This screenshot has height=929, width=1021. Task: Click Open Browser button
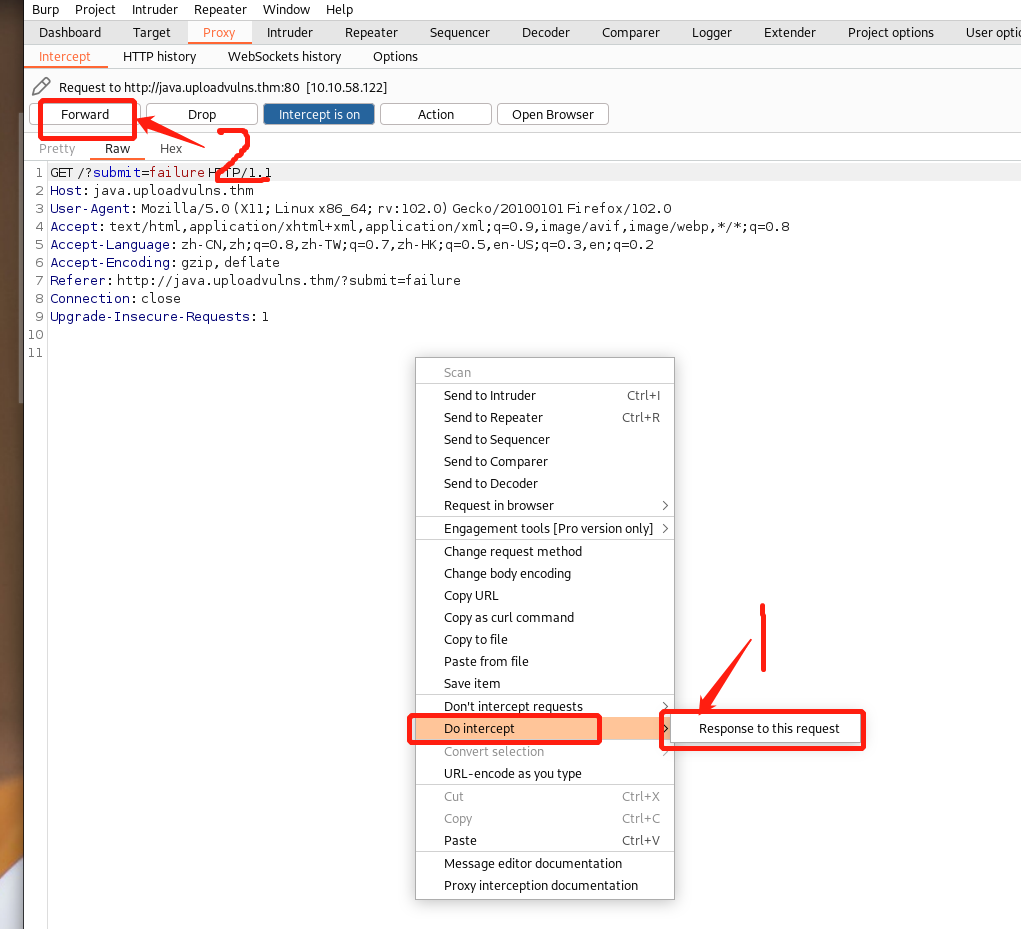[552, 115]
